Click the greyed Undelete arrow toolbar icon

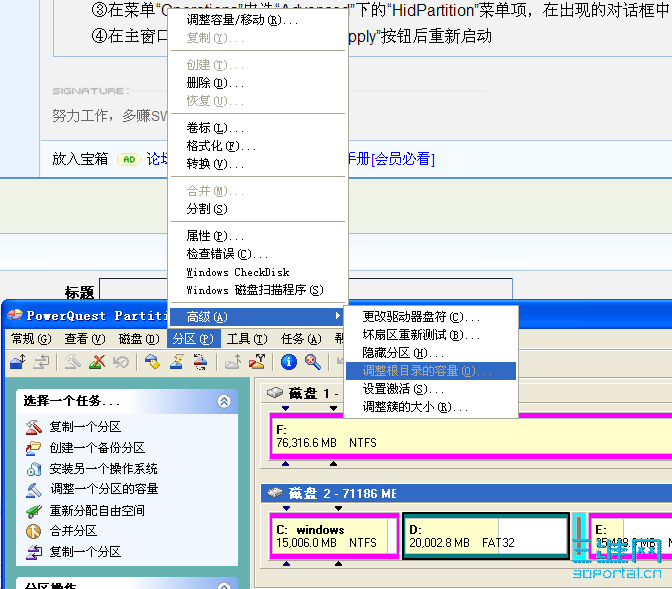coord(121,362)
